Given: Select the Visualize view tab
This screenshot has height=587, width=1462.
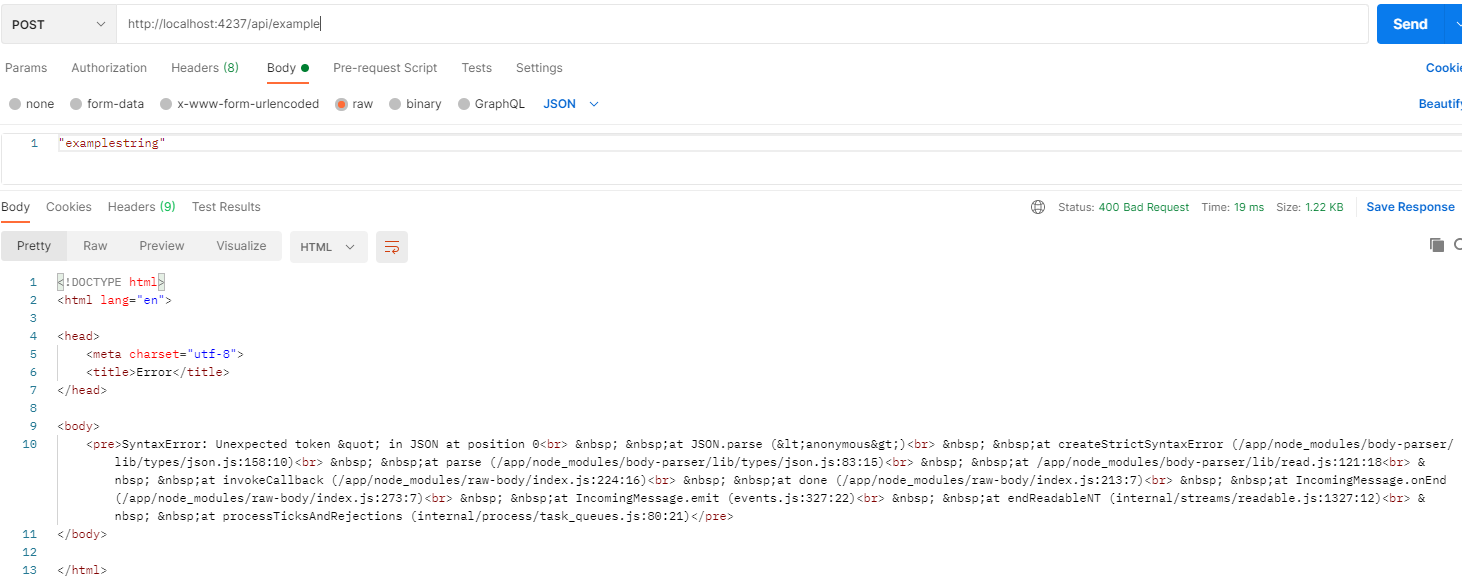Looking at the screenshot, I should pyautogui.click(x=241, y=246).
